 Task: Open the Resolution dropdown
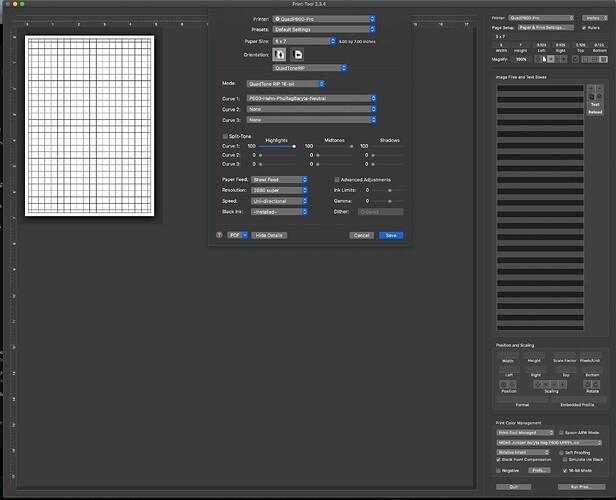pyautogui.click(x=279, y=189)
